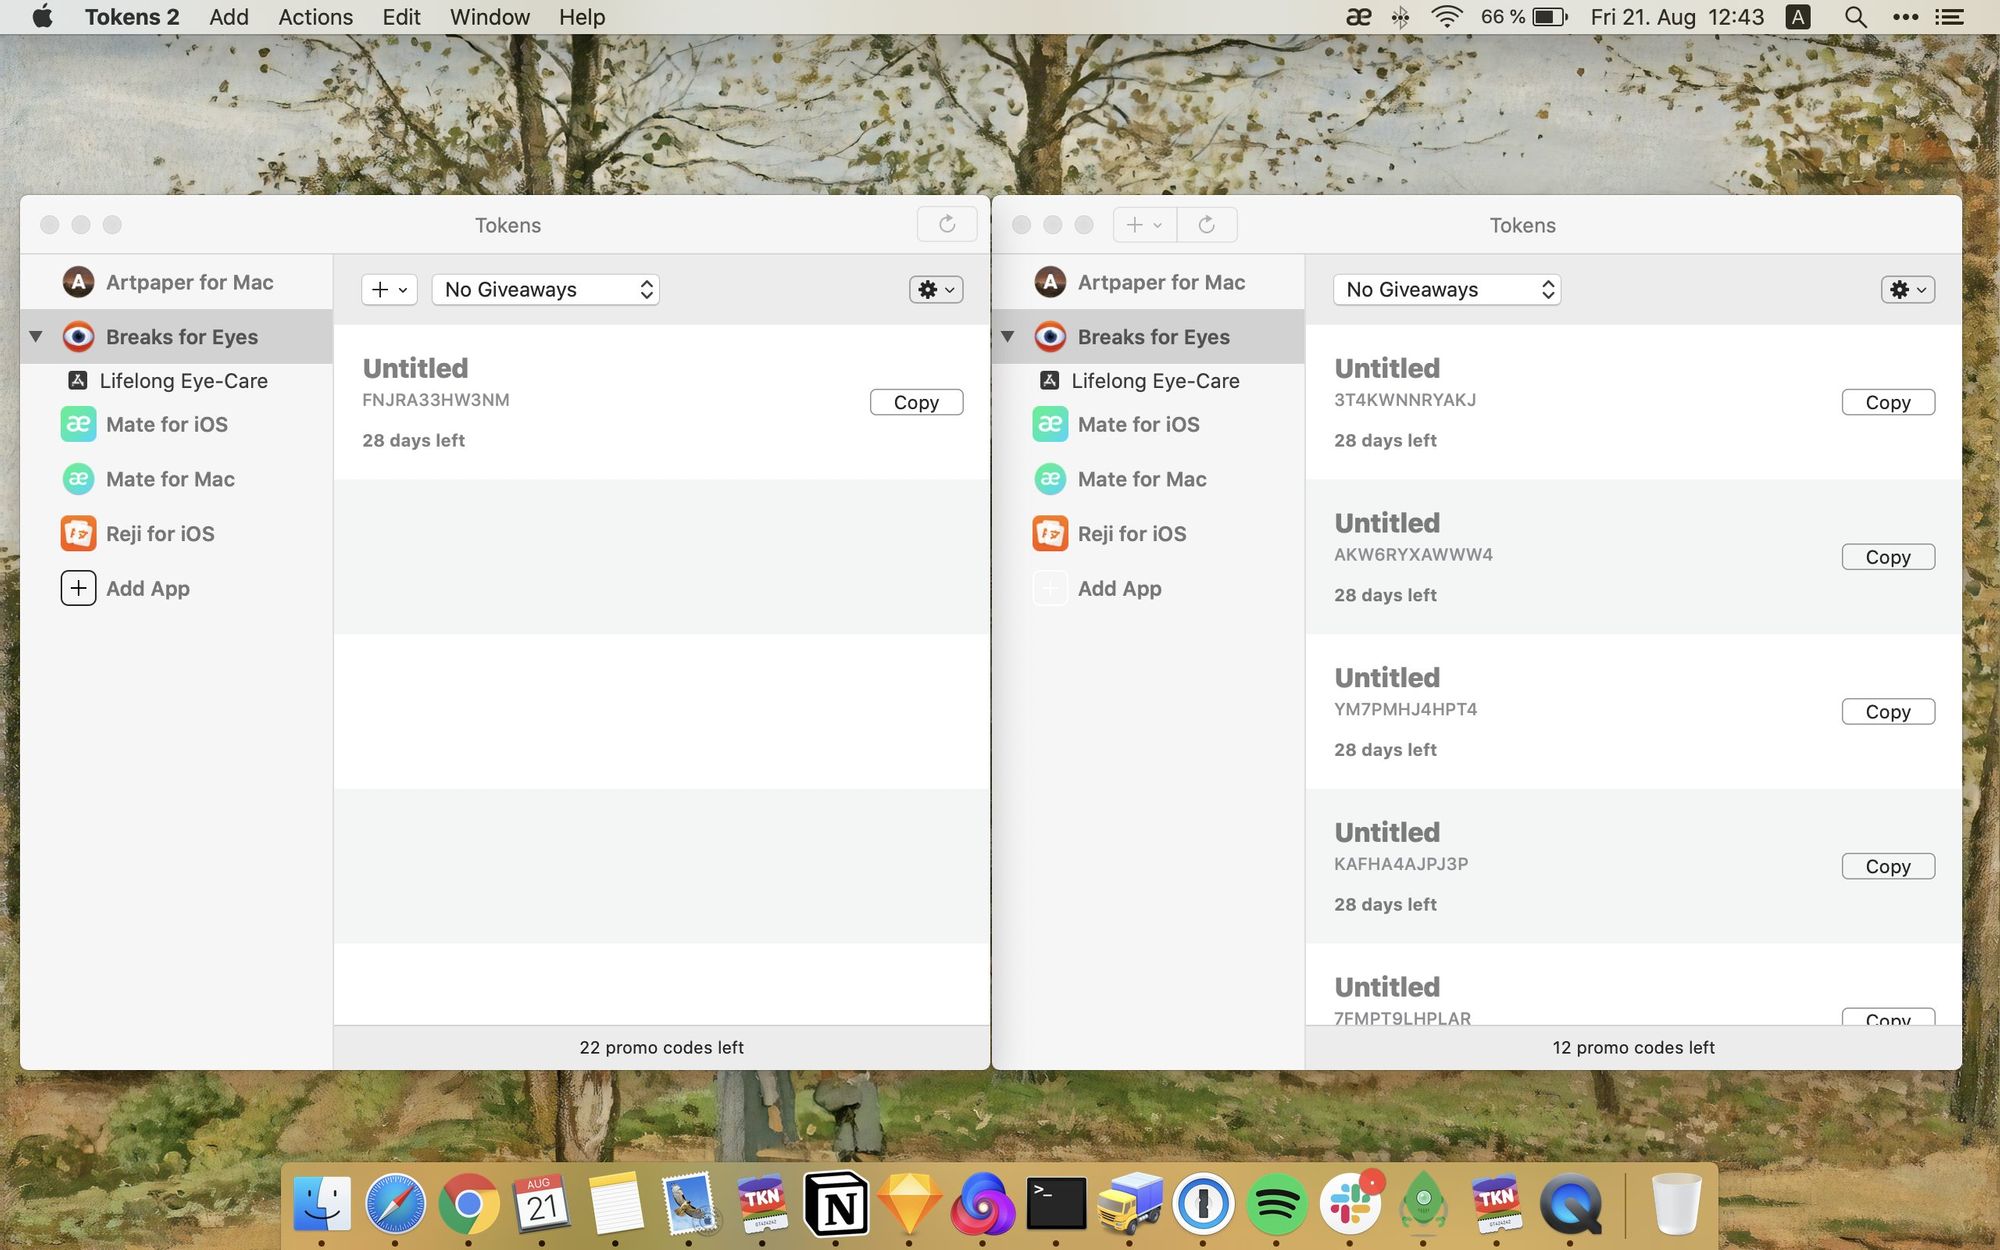Open the Edit menu
This screenshot has height=1250, width=2000.
click(x=401, y=17)
